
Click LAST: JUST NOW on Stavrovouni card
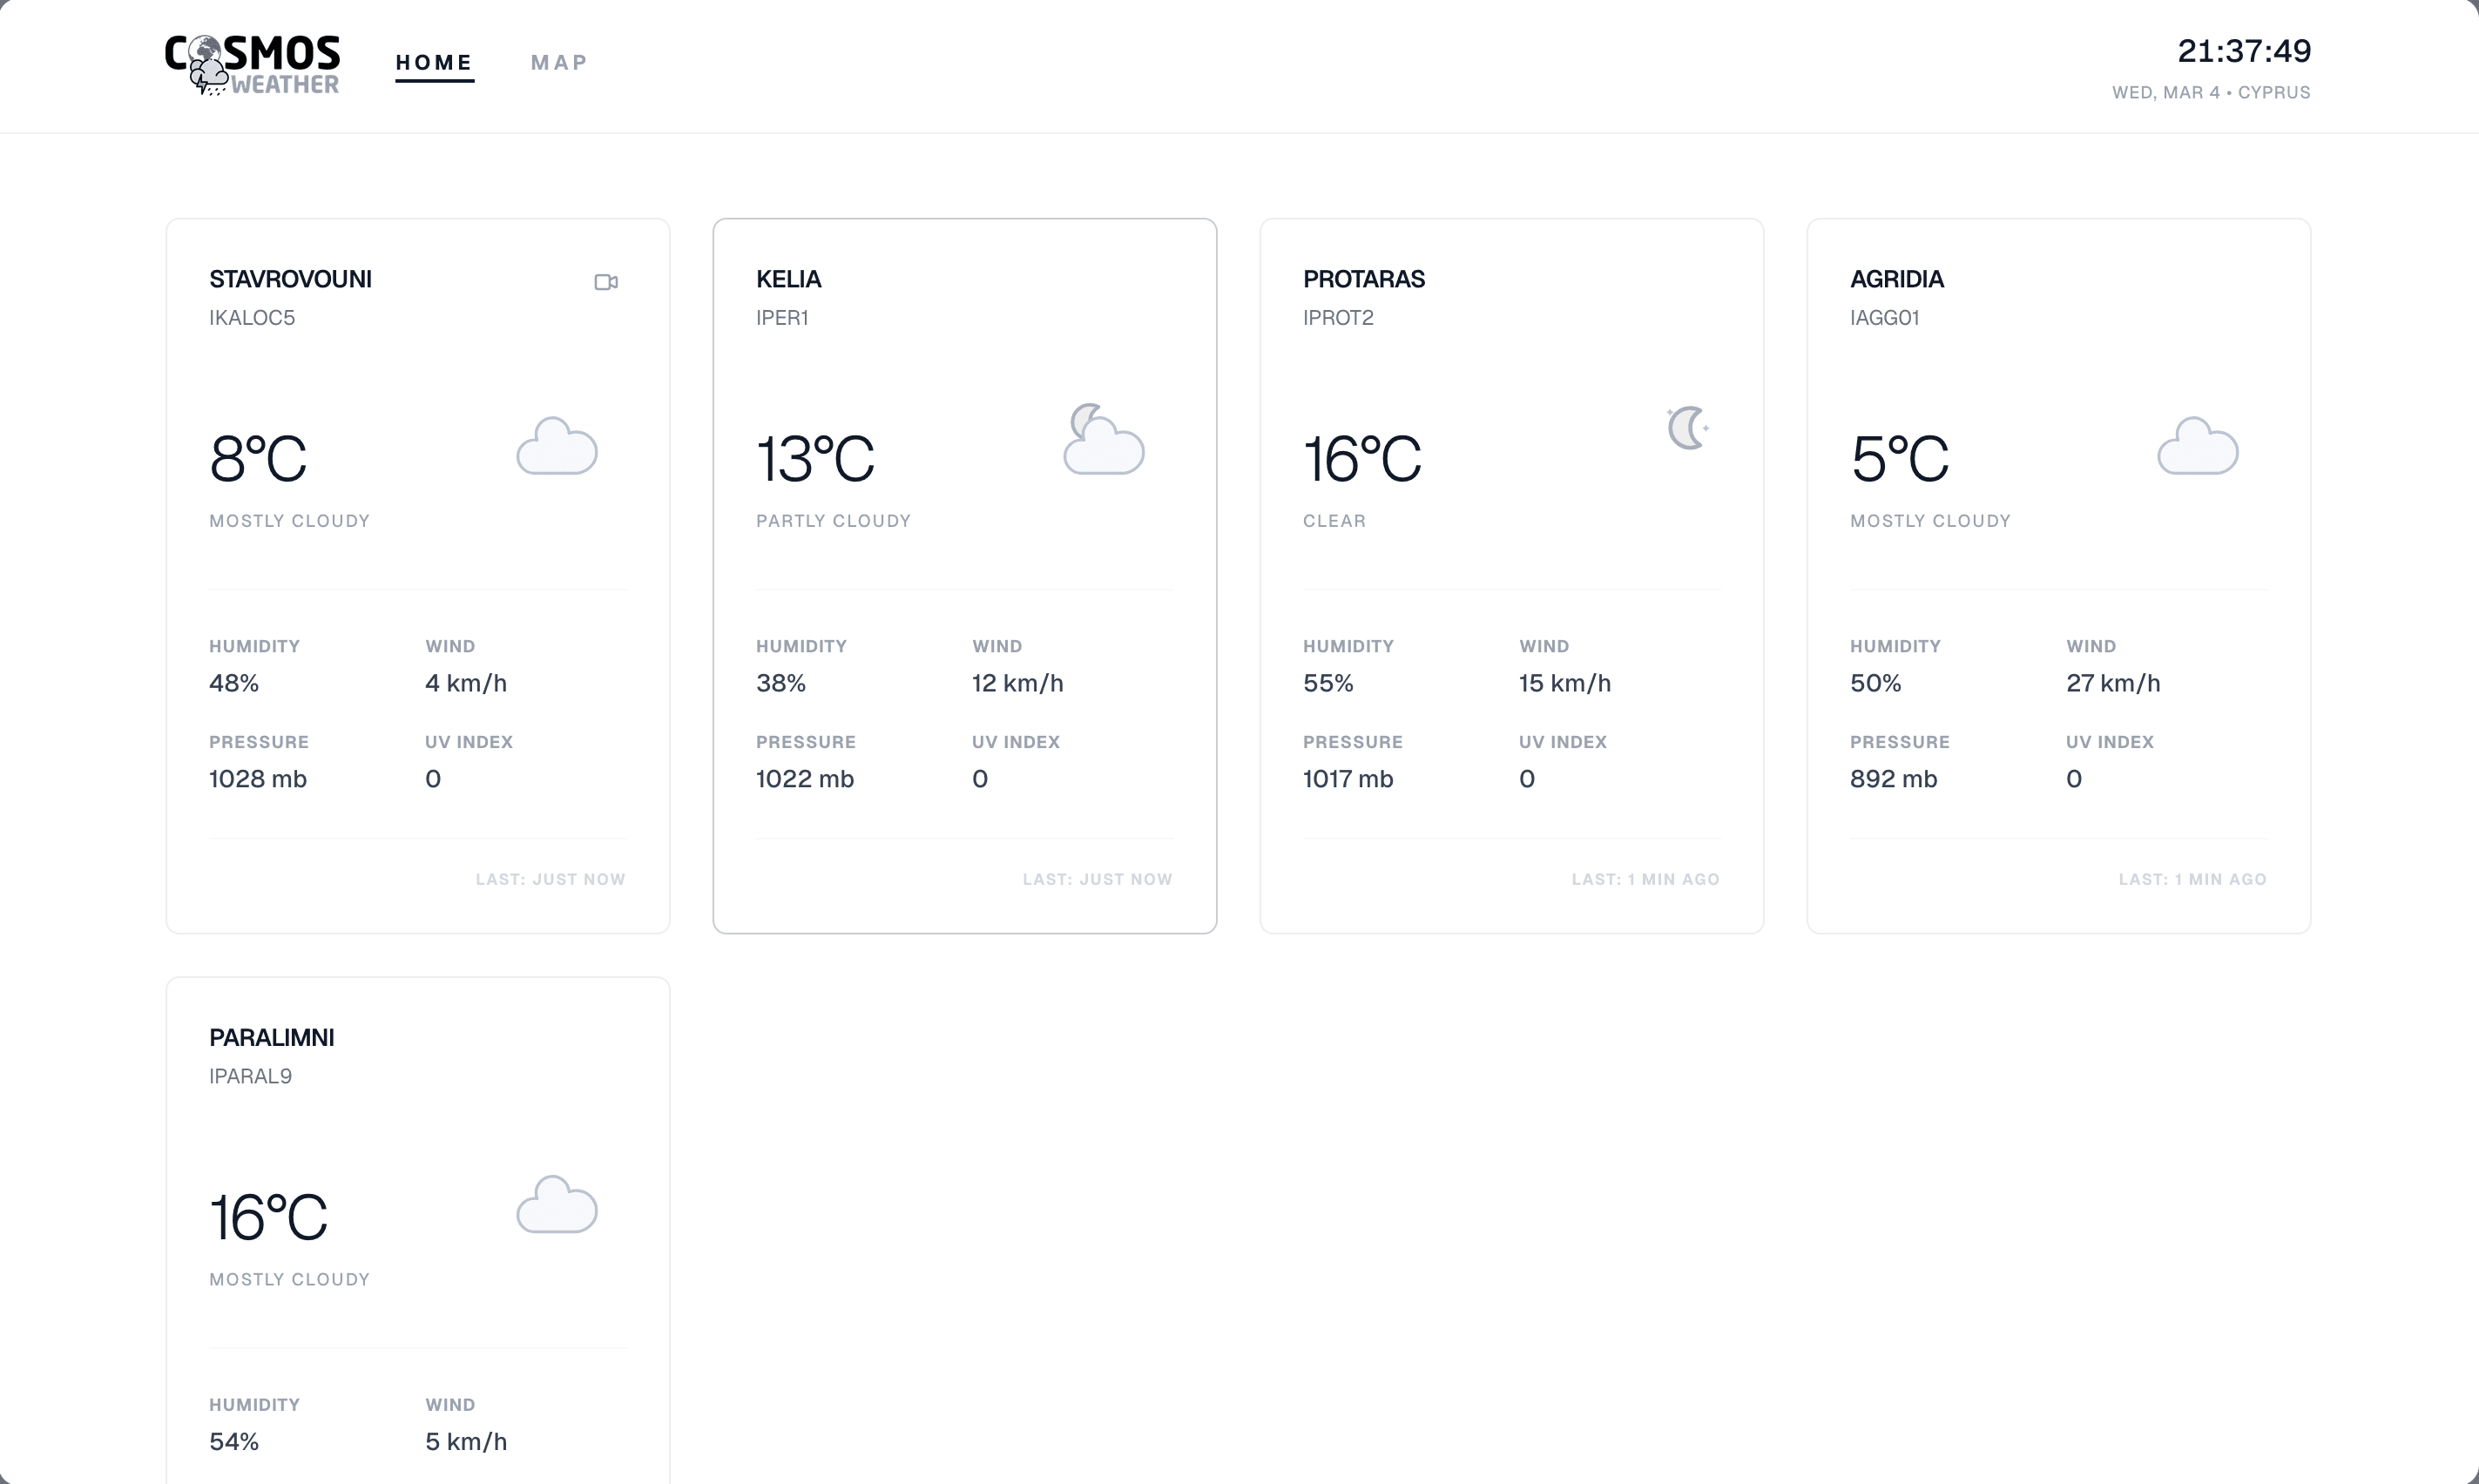(550, 879)
